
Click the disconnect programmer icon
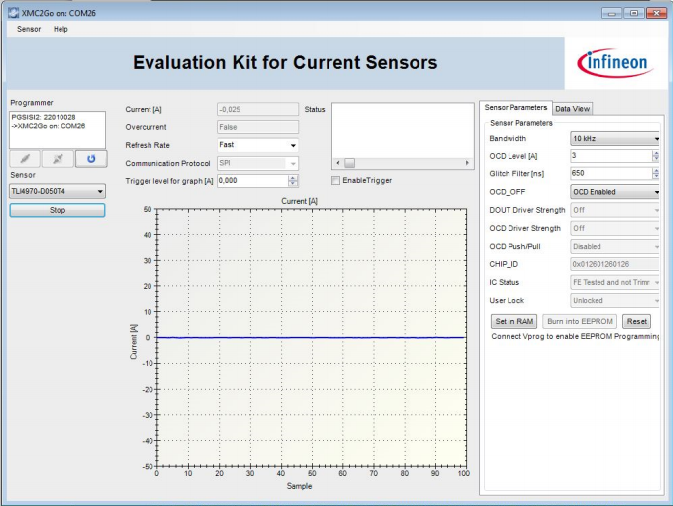(x=58, y=159)
